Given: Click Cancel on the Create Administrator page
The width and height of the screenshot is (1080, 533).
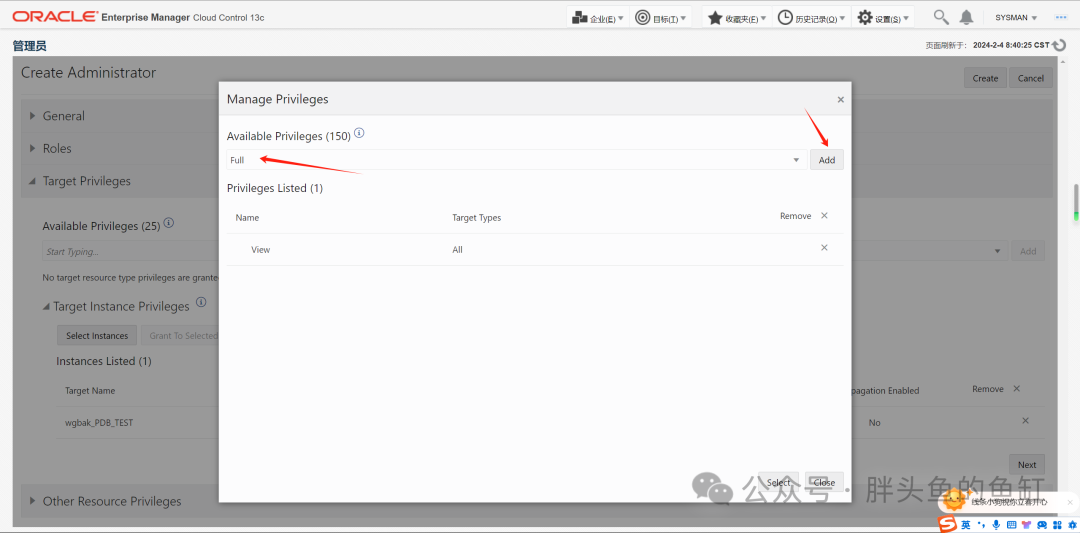Looking at the screenshot, I should pos(1030,78).
